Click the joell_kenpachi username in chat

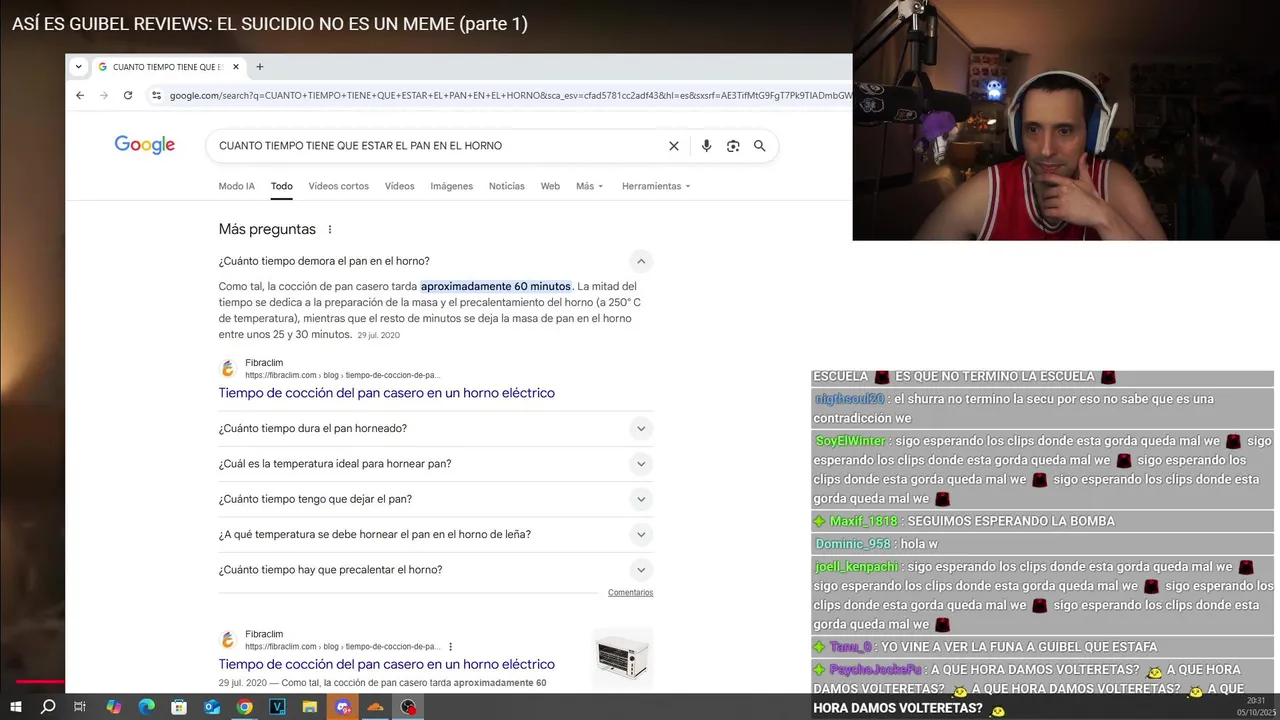[x=857, y=567]
